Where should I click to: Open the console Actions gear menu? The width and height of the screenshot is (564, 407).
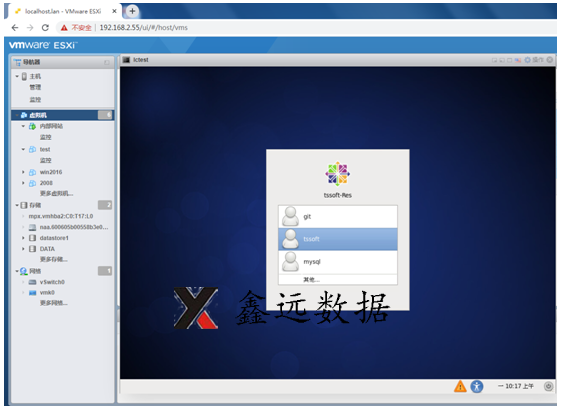point(535,60)
